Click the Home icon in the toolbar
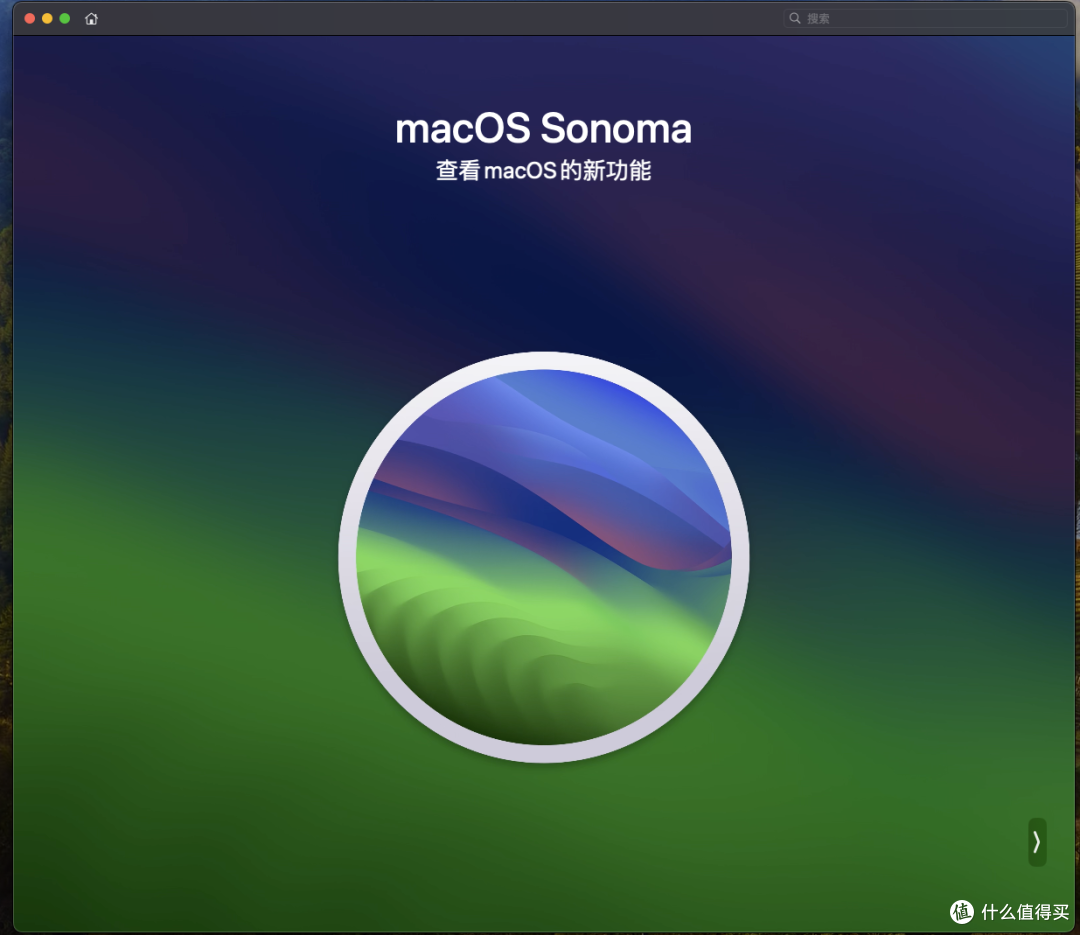Screen dimensions: 1080x935 pyautogui.click(x=90, y=18)
